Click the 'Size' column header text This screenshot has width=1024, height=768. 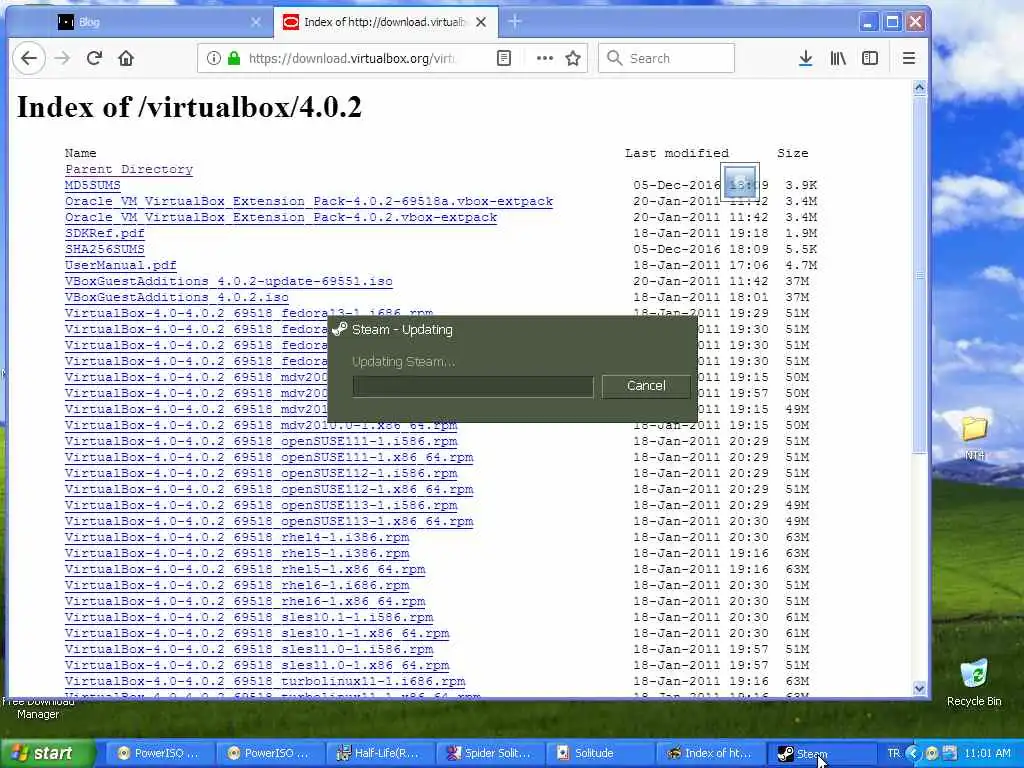coord(793,153)
